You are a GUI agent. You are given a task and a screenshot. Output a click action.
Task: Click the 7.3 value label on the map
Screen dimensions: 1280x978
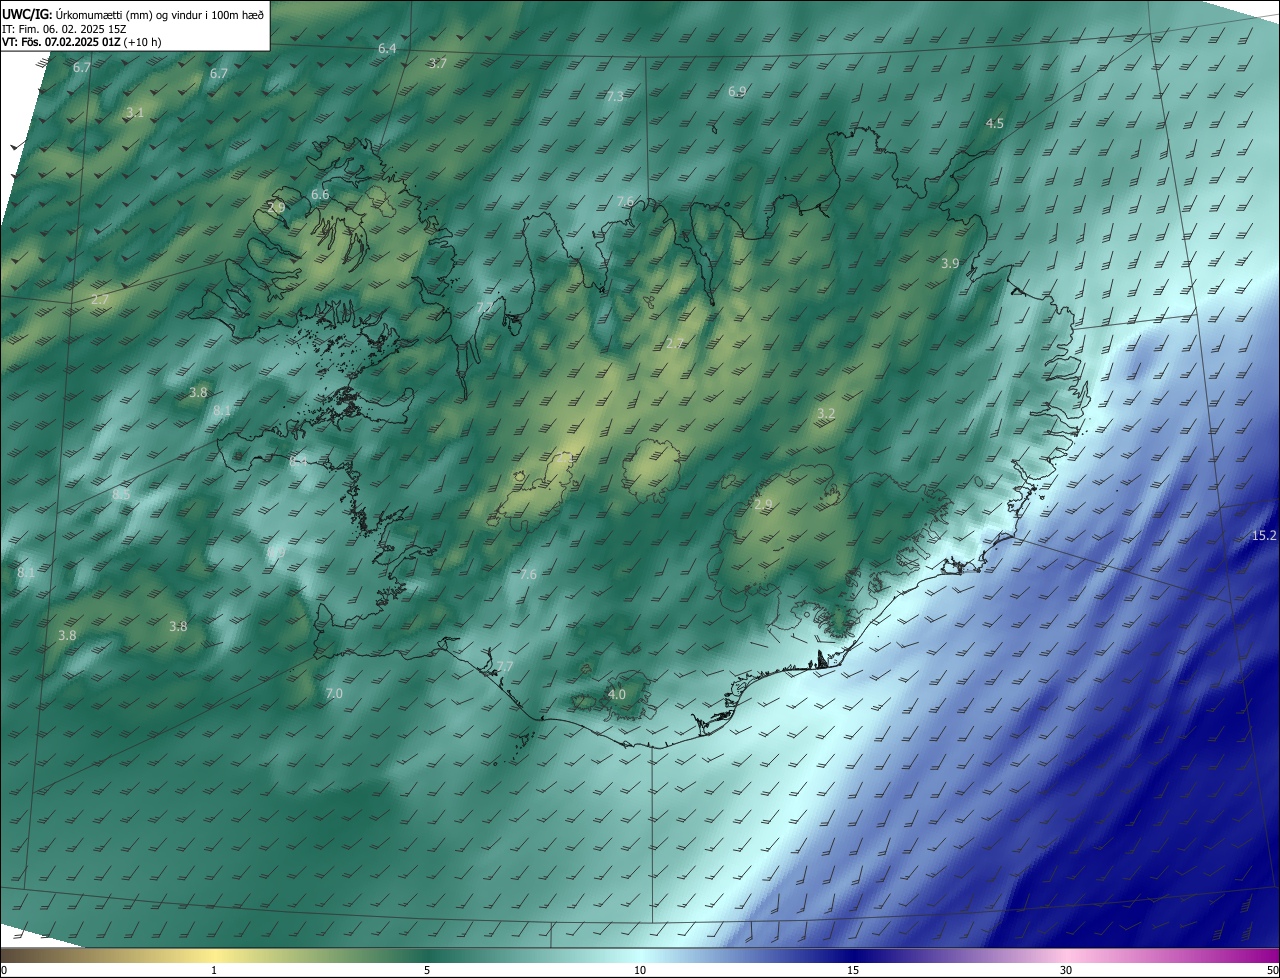pyautogui.click(x=615, y=97)
